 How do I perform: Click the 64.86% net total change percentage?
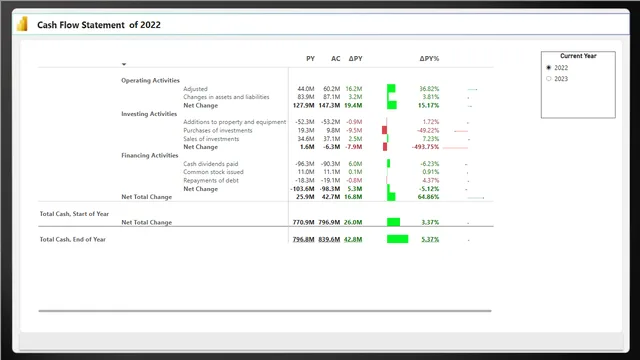click(428, 197)
